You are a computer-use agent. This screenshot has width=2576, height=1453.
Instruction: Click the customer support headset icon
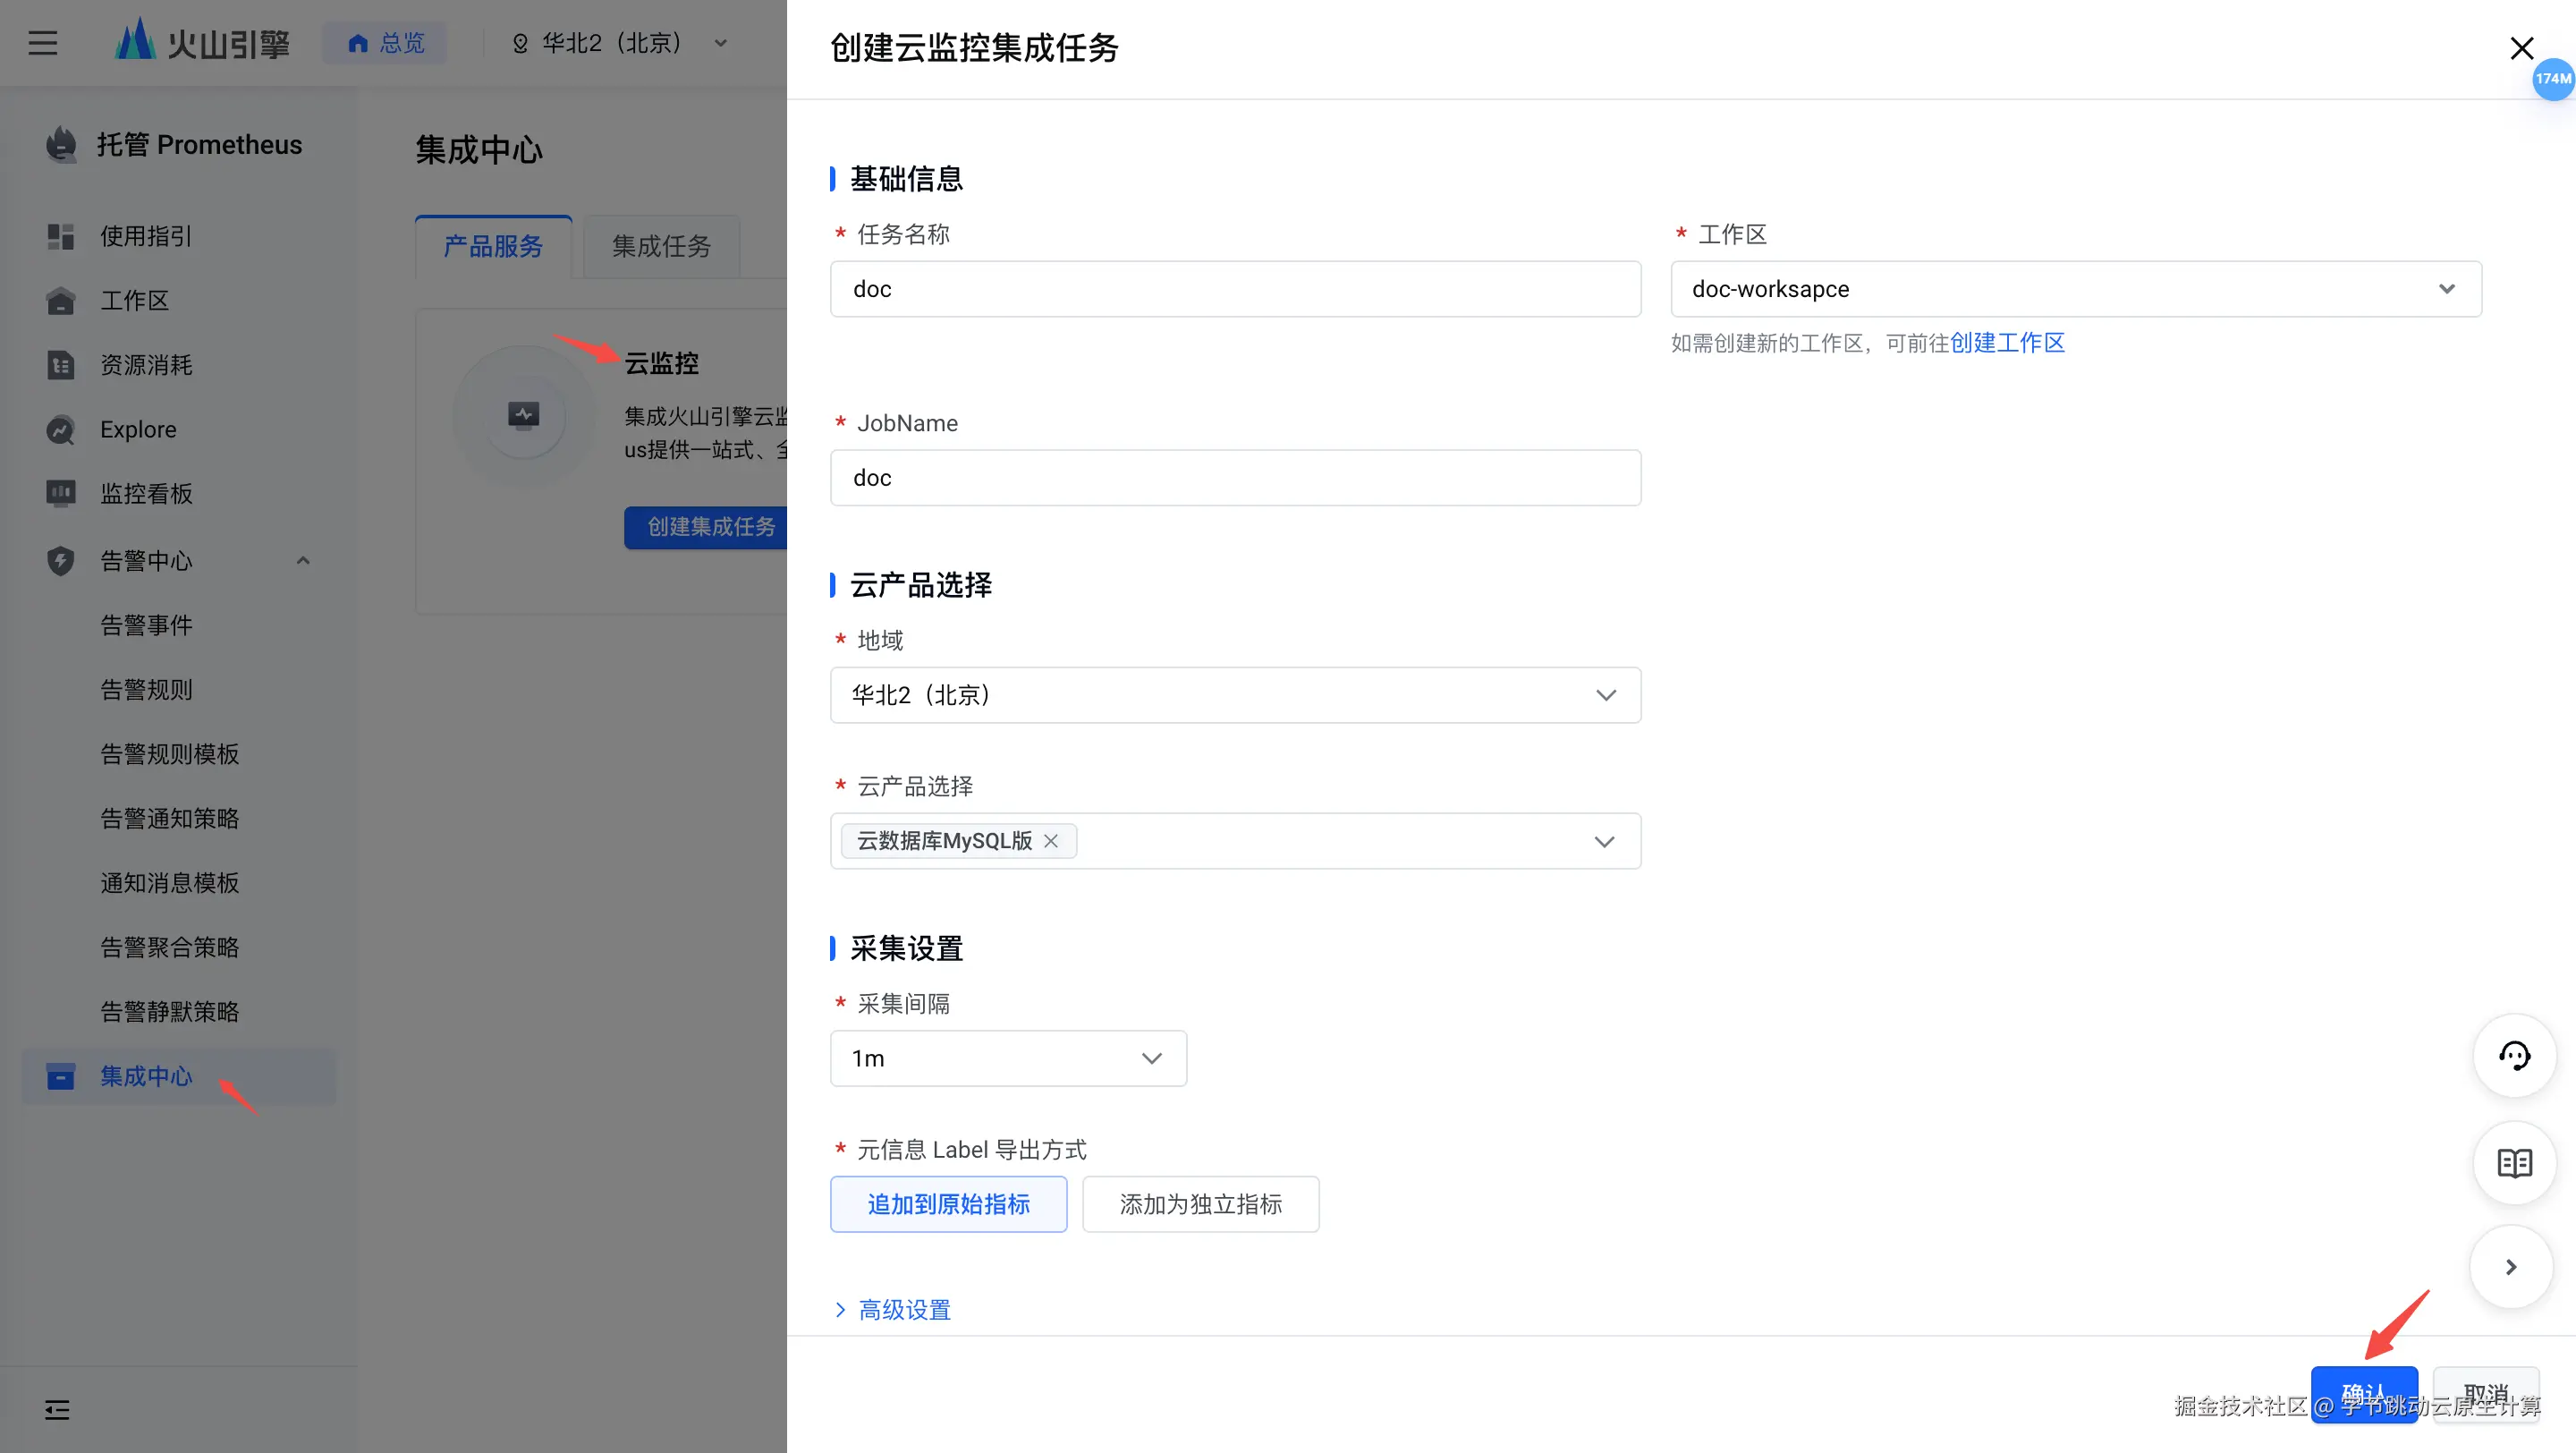click(2514, 1056)
